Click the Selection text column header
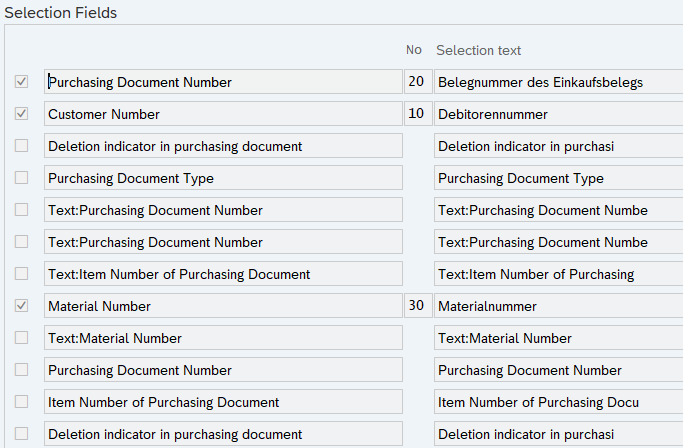The width and height of the screenshot is (683, 448). point(478,50)
